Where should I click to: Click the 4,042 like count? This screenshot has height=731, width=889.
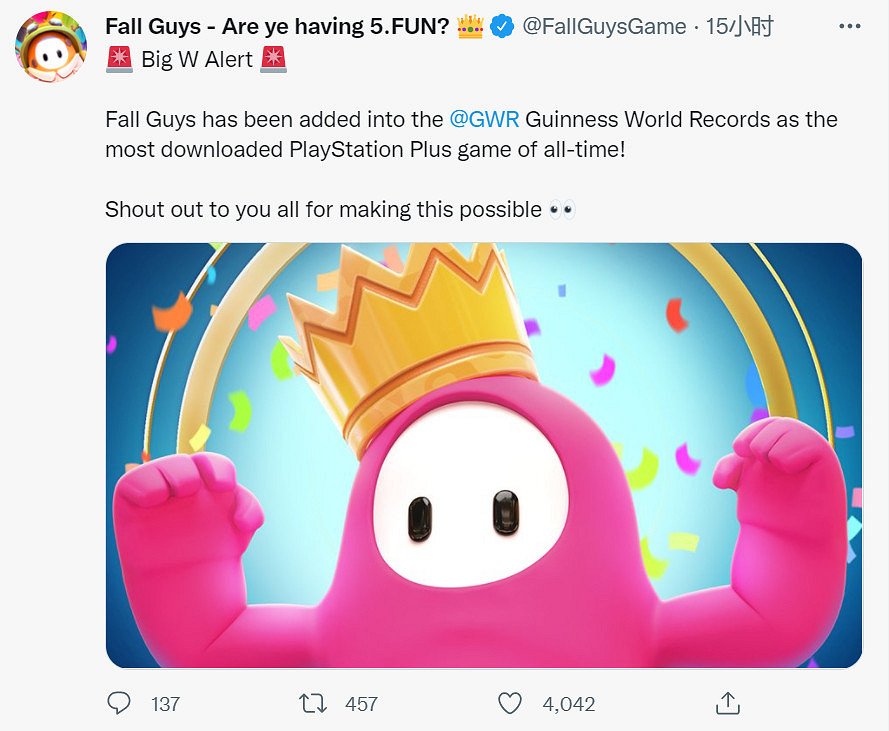tap(568, 704)
